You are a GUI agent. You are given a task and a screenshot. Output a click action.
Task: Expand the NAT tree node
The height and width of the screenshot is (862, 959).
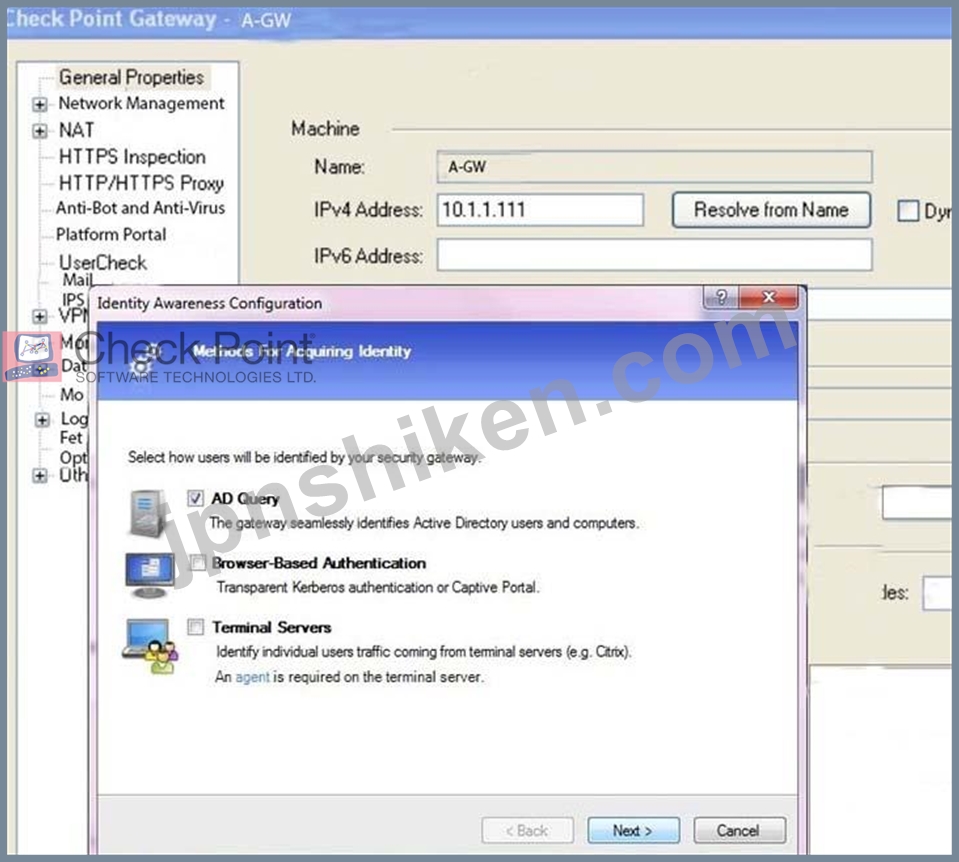40,131
